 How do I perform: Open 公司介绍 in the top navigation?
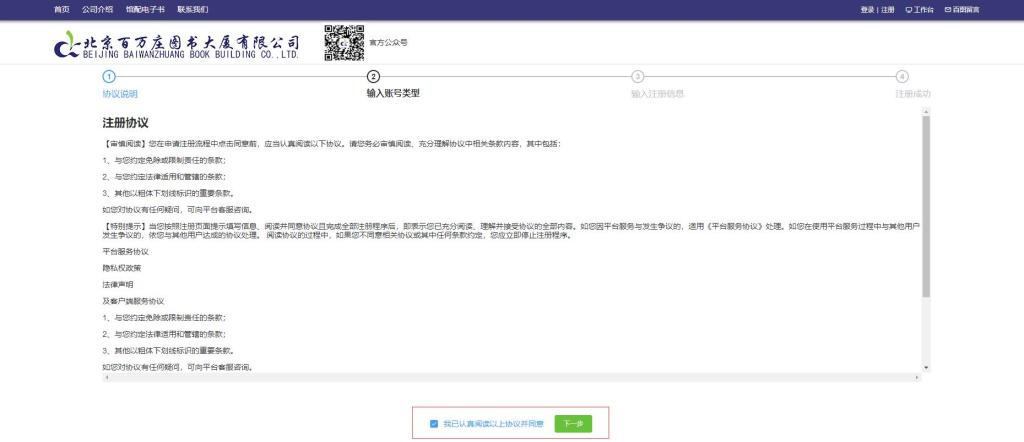97,9
